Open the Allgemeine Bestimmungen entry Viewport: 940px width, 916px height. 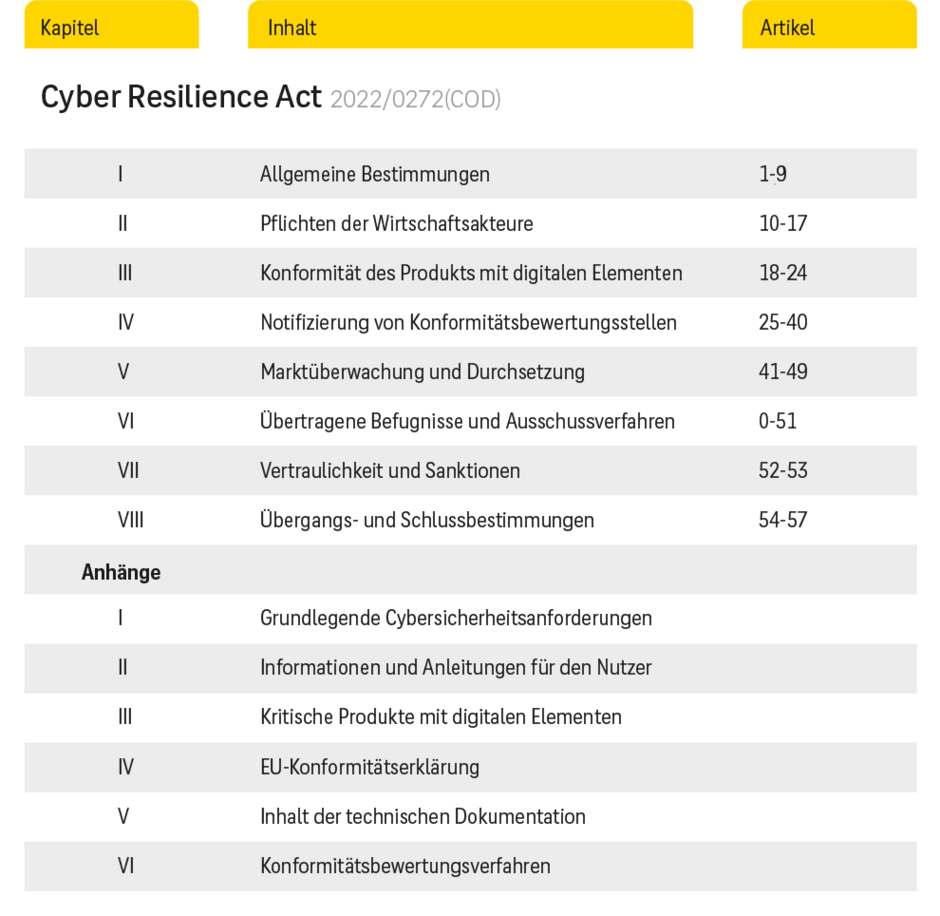coord(375,174)
